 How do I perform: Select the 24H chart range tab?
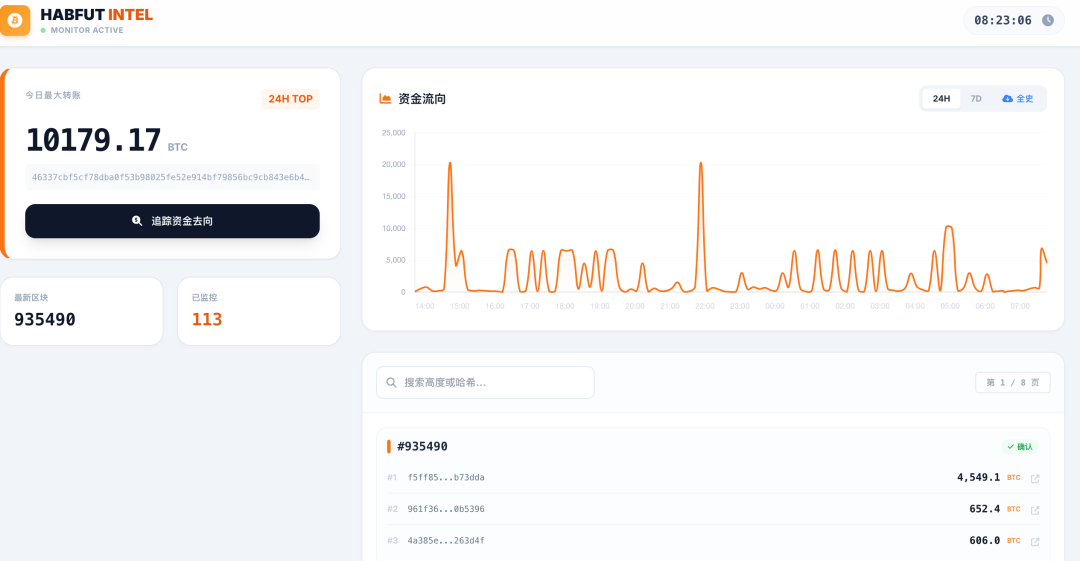tap(941, 99)
